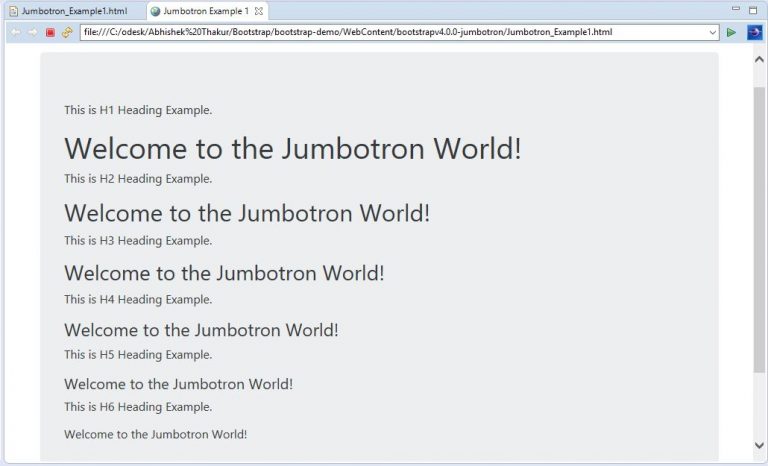Click the H3 'Welcome to the Jumbotron World!' heading

pyautogui.click(x=224, y=273)
